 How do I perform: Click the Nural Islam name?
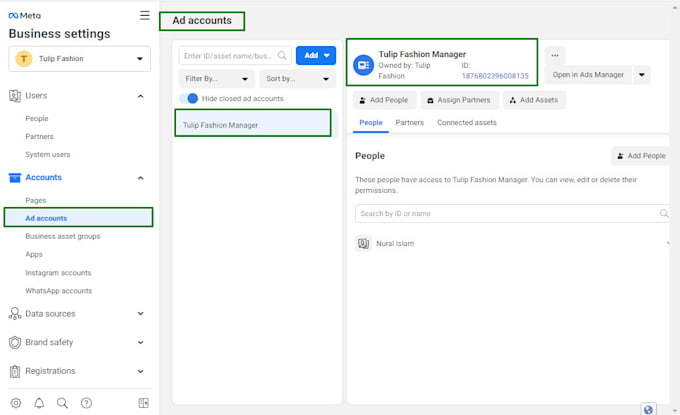click(395, 244)
